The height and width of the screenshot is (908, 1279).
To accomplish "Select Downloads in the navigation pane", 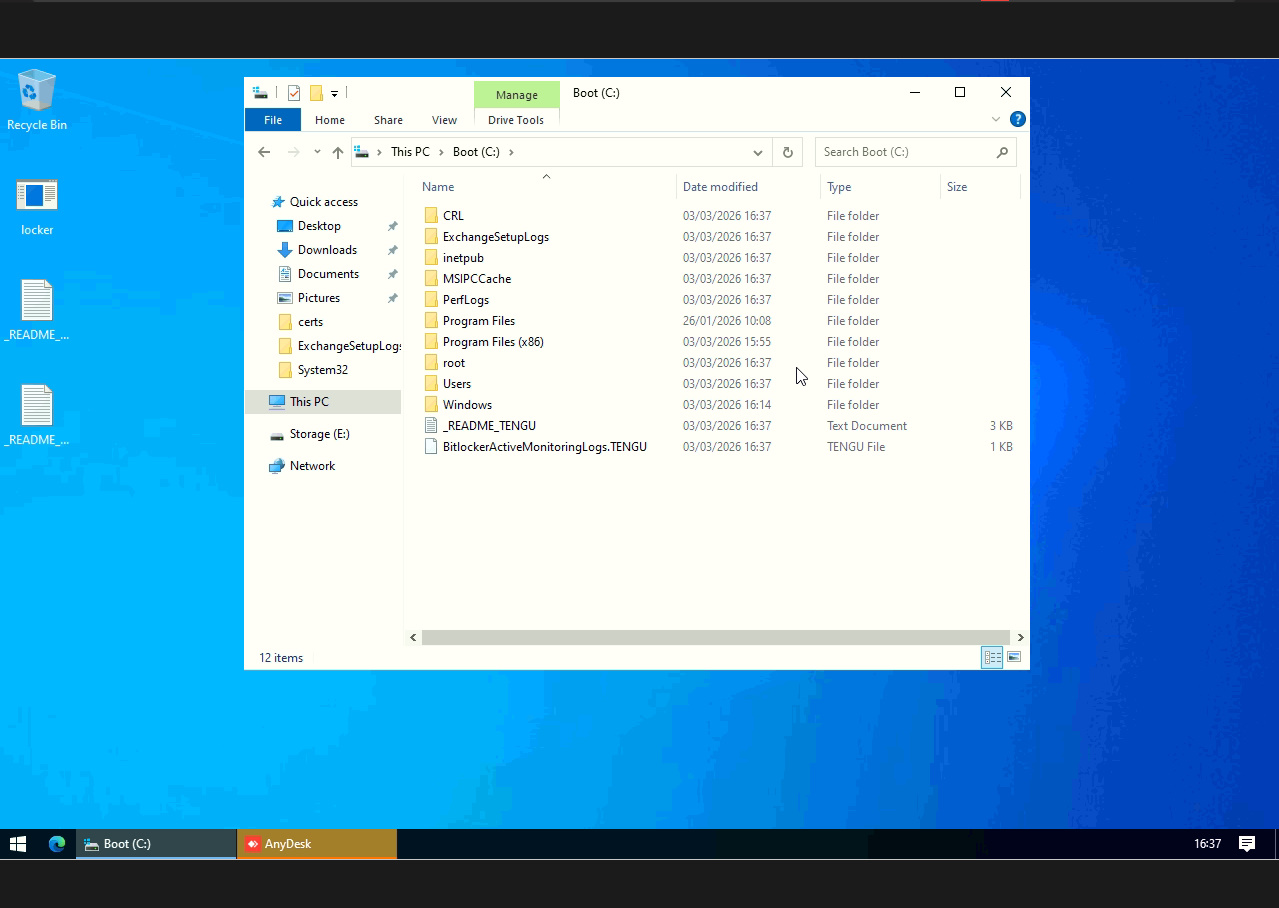I will tap(327, 250).
